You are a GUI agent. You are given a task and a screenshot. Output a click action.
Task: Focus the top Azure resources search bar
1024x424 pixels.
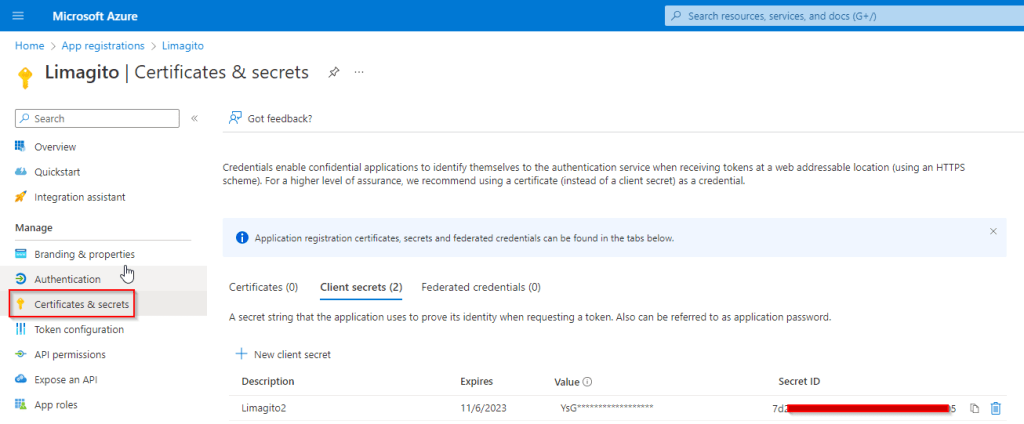[x=840, y=16]
